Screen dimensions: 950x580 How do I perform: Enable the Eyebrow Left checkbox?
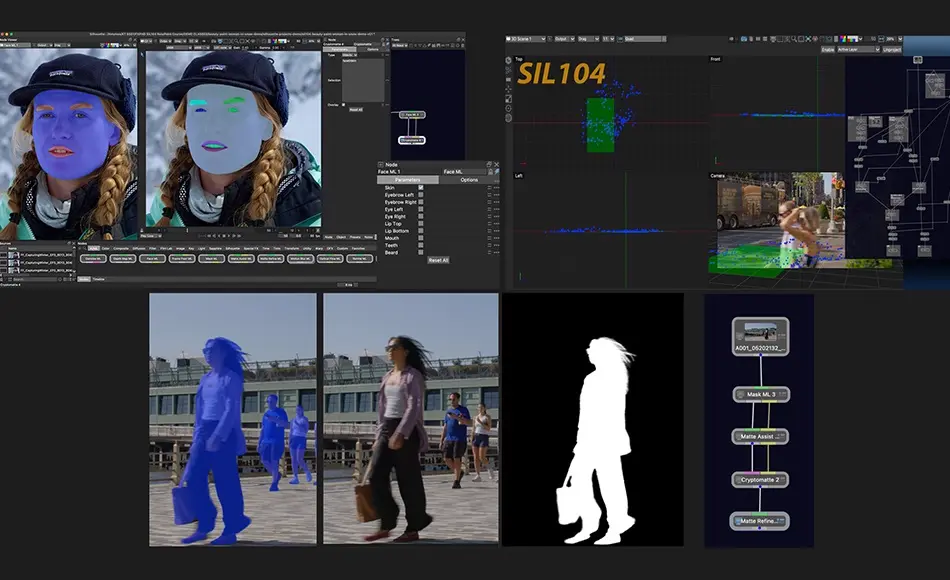tap(420, 195)
